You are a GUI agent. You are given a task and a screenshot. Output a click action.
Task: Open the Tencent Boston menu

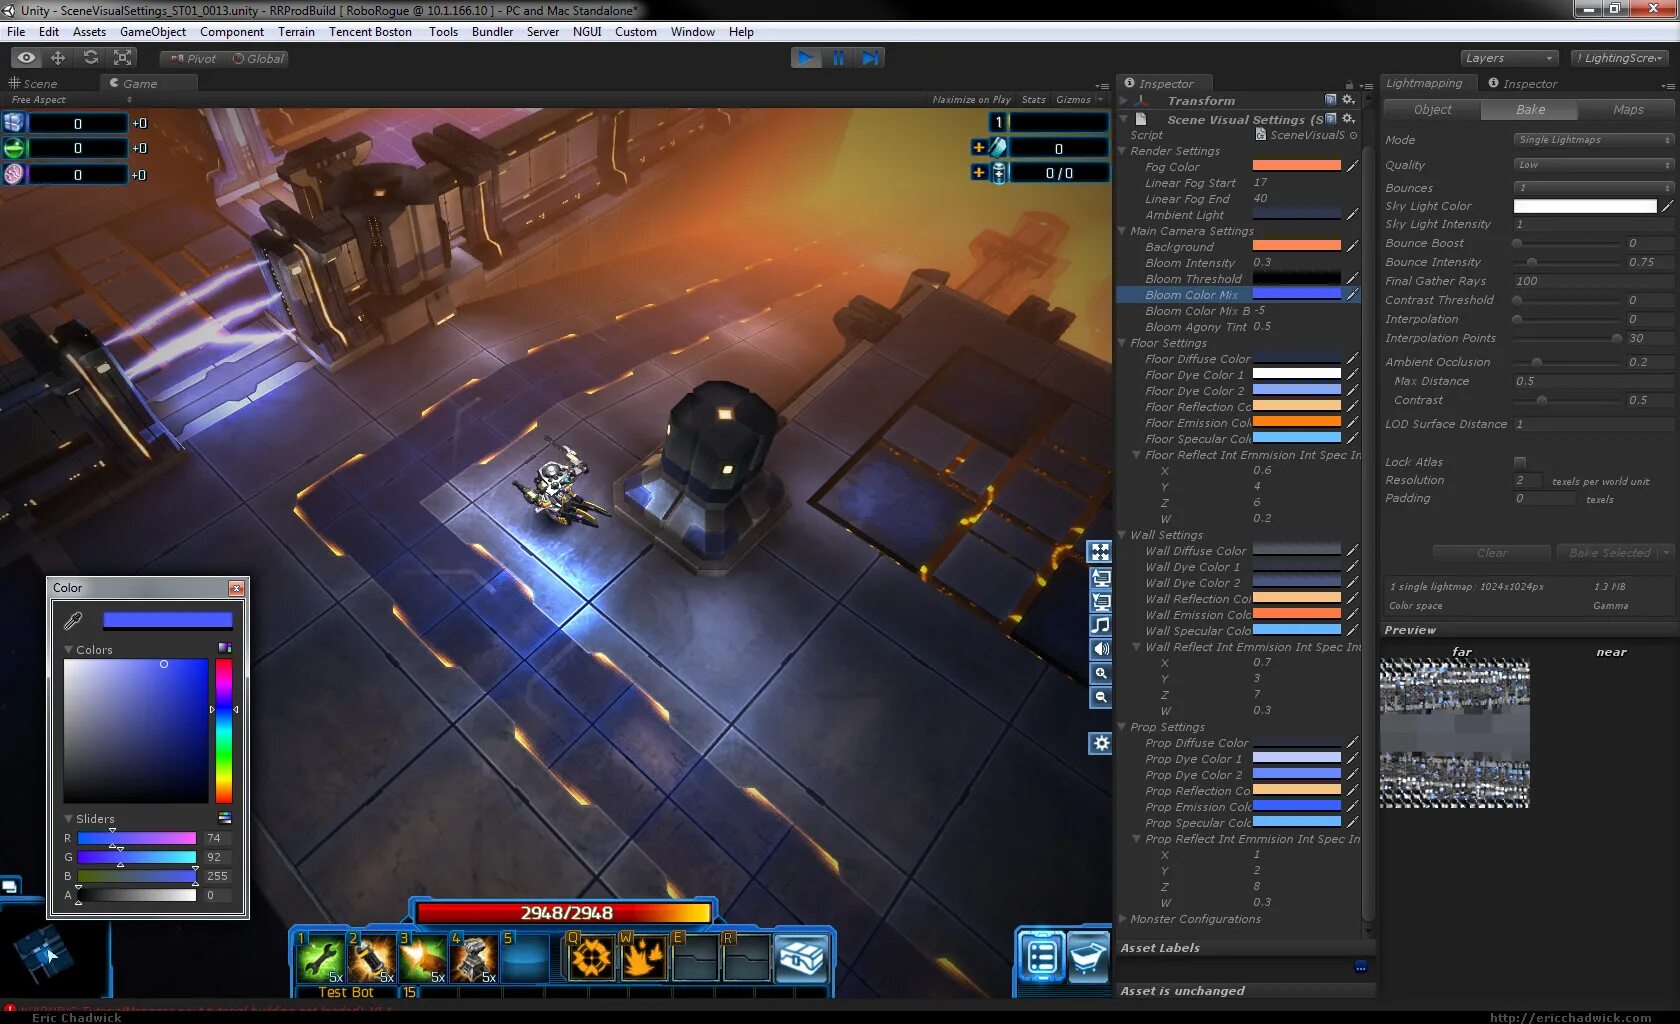[x=370, y=32]
